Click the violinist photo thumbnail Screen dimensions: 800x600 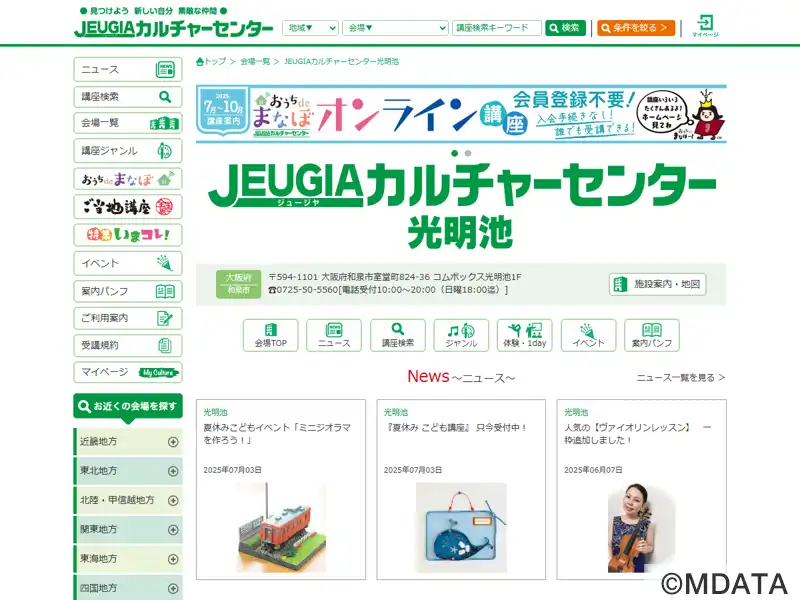(641, 528)
